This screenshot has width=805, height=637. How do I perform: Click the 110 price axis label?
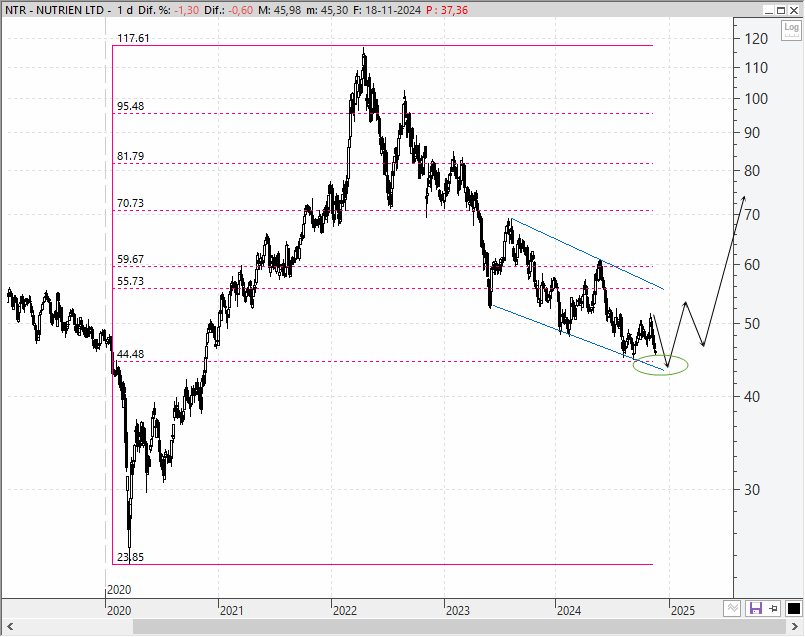pyautogui.click(x=756, y=68)
